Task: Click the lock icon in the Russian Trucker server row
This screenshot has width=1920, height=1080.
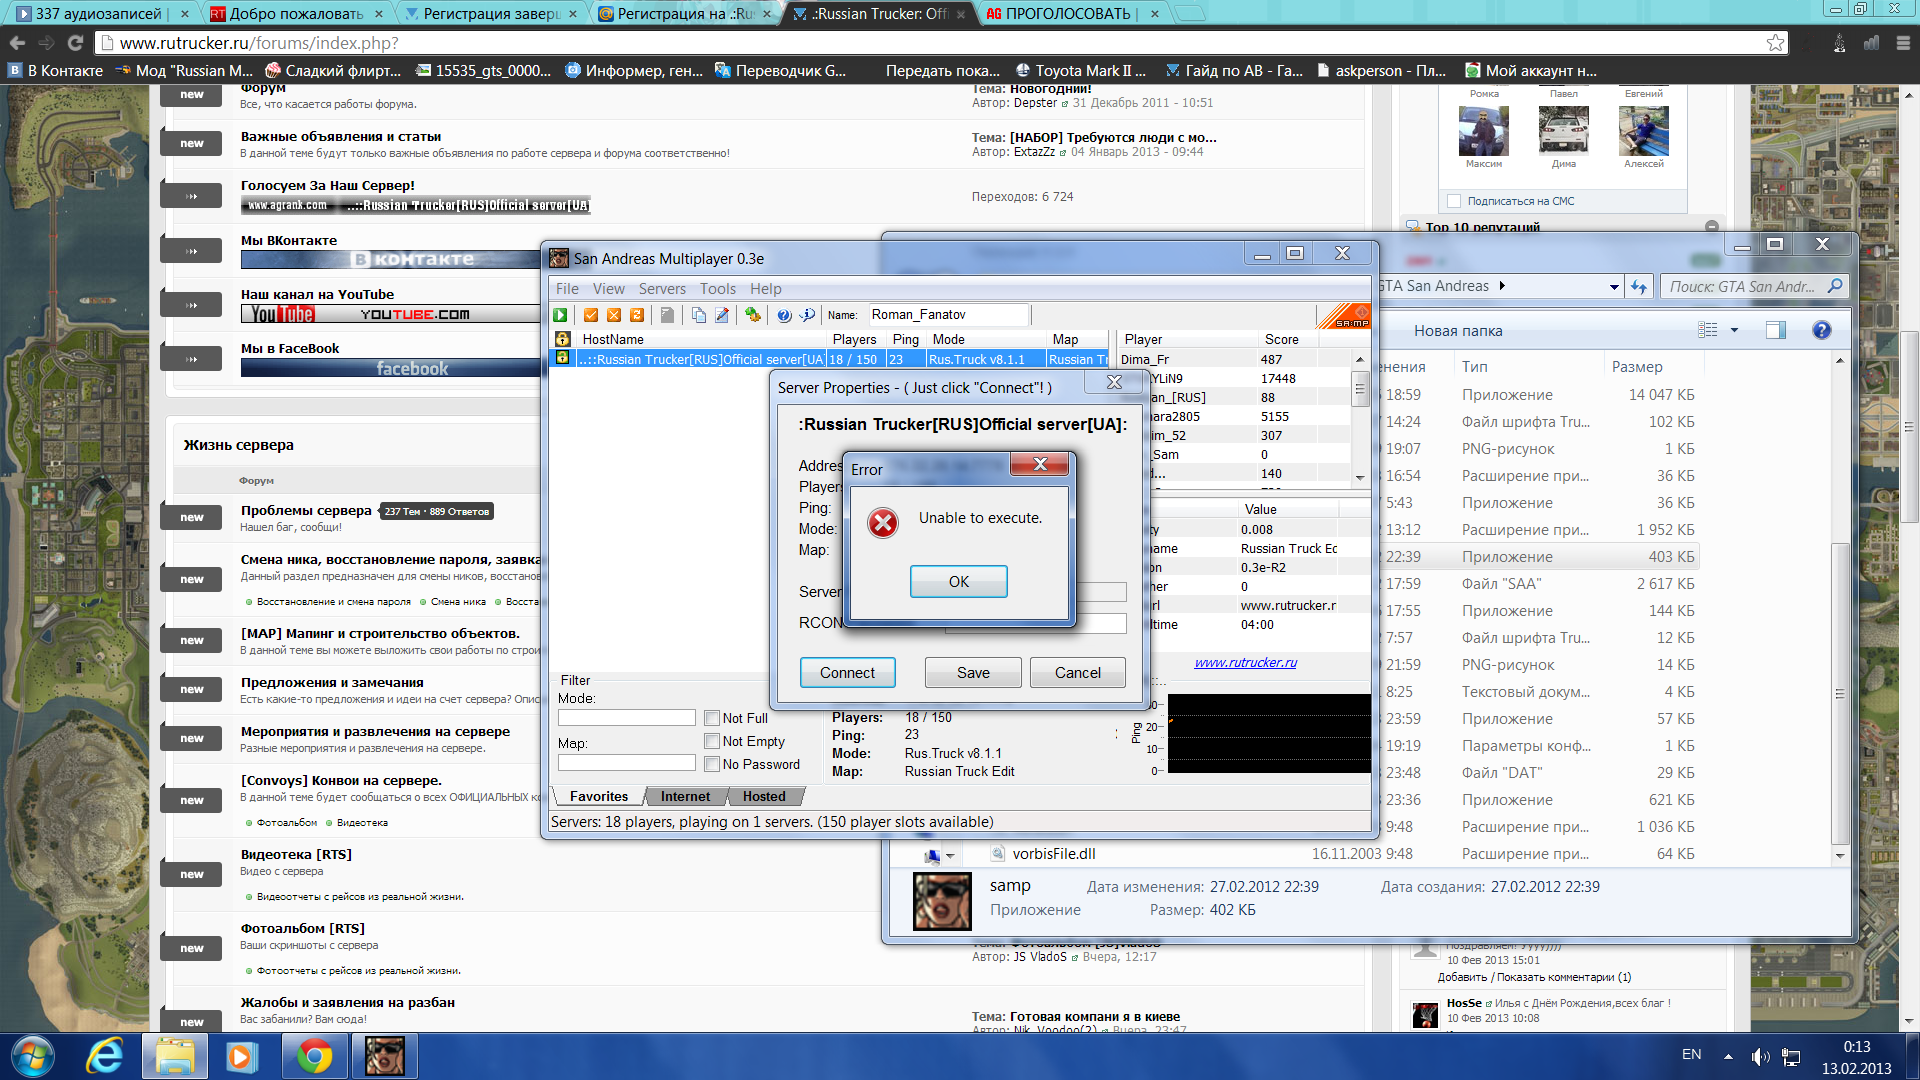Action: coord(563,358)
